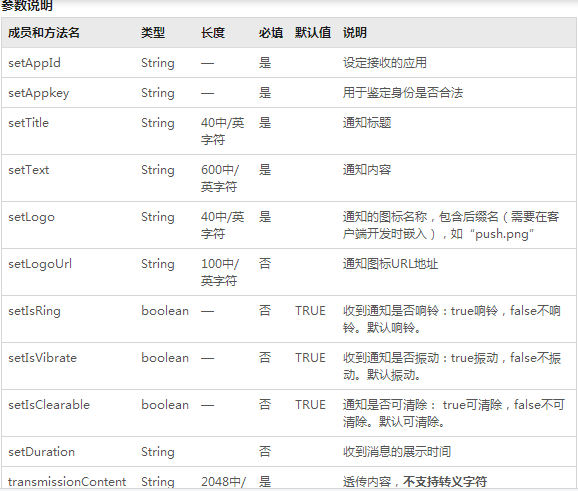Click the description 收到消息的展示时间
Image resolution: width=578 pixels, height=491 pixels.
tap(397, 452)
